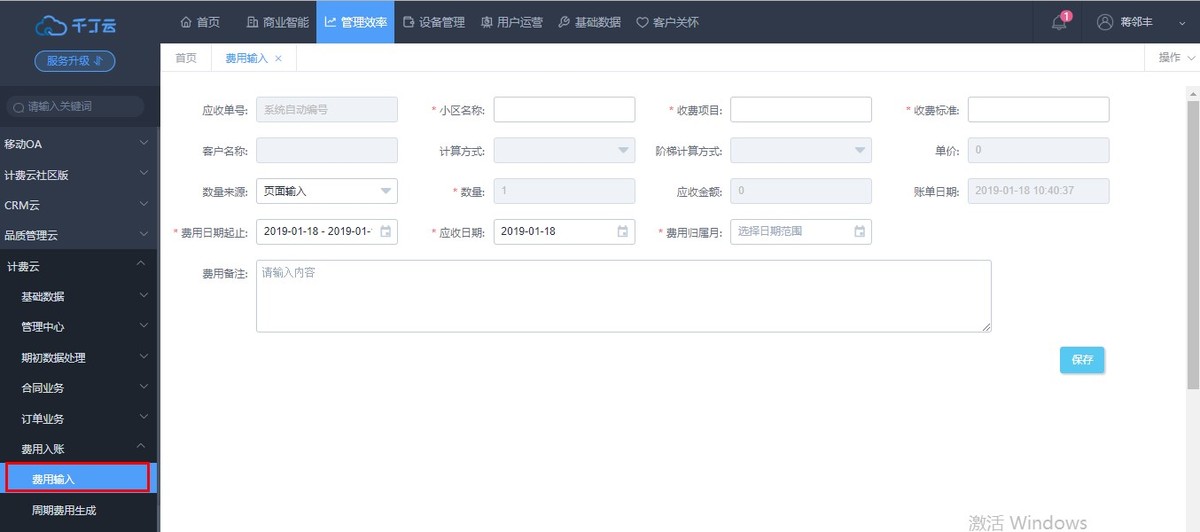Click the user avatar icon beside 蒋邻丰
This screenshot has height=532, width=1200.
tap(1105, 22)
